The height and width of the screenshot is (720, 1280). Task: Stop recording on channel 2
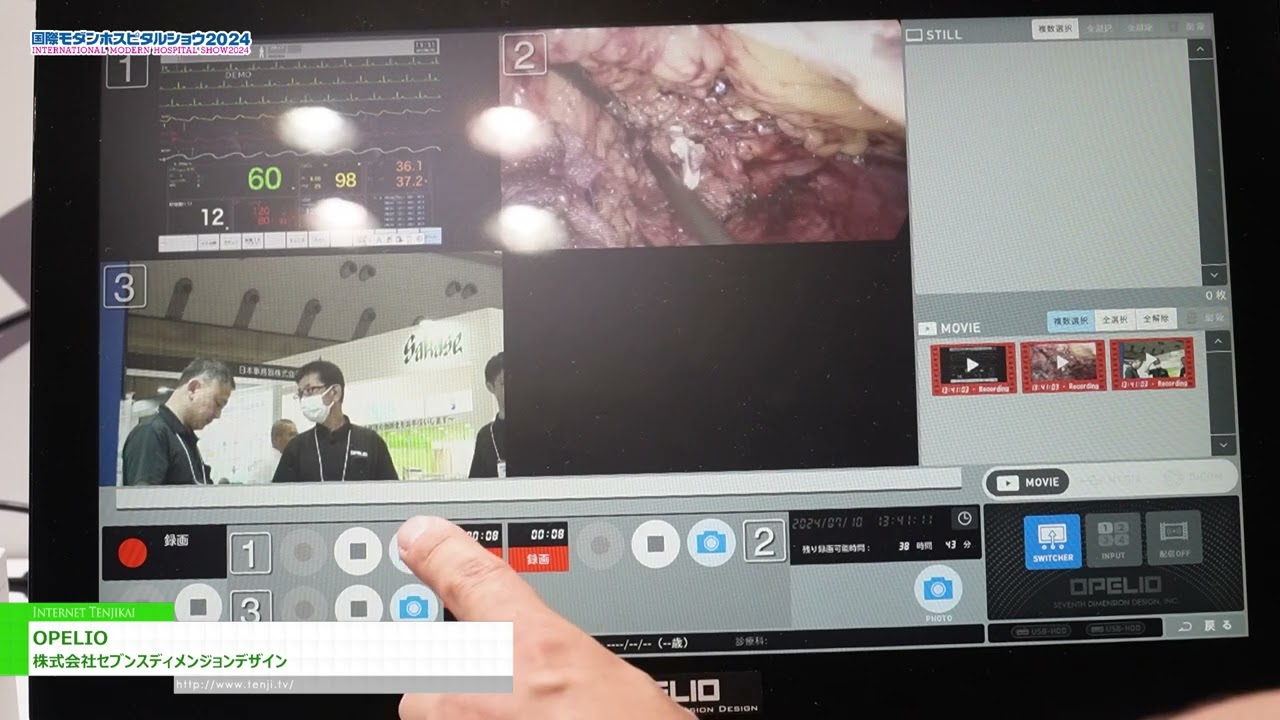click(x=655, y=544)
